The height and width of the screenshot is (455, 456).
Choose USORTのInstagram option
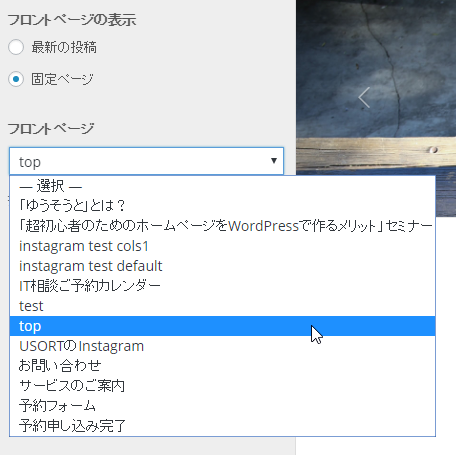[222, 346]
